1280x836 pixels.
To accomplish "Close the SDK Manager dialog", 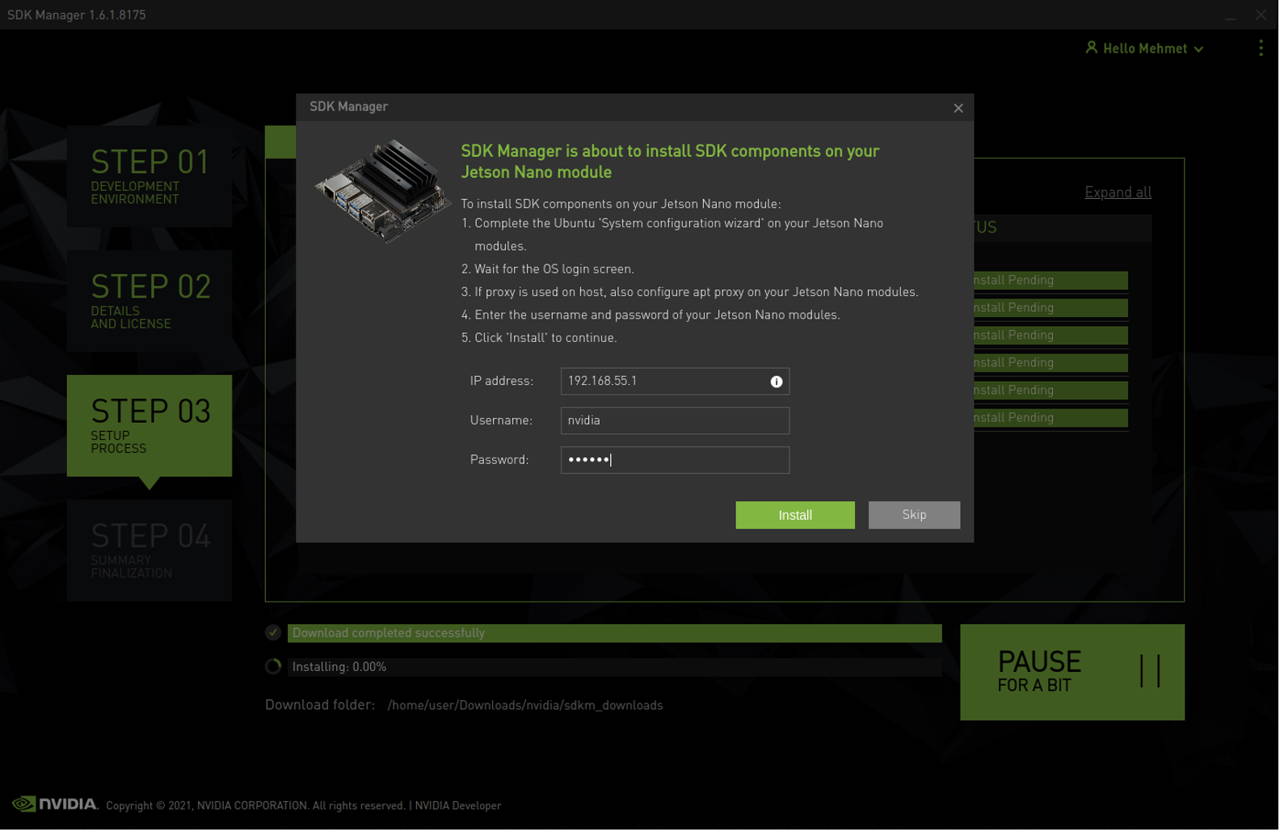I will [958, 108].
